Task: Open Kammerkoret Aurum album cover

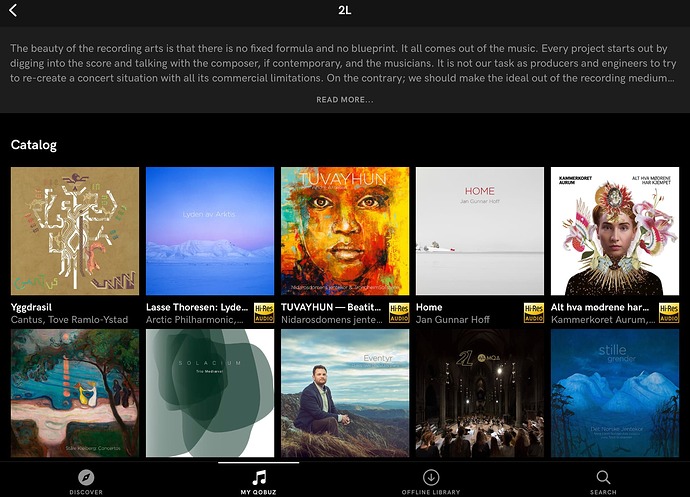Action: click(x=615, y=231)
